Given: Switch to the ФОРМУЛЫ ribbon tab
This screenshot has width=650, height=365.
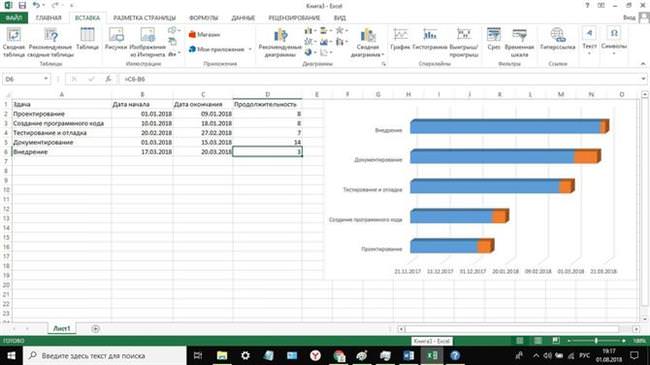Looking at the screenshot, I should click(204, 18).
